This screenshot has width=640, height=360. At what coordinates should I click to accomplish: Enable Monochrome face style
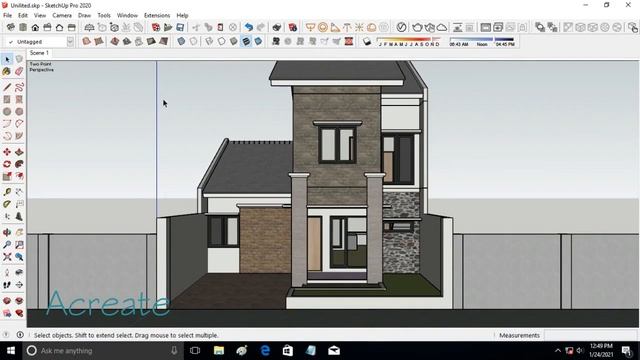point(258,41)
